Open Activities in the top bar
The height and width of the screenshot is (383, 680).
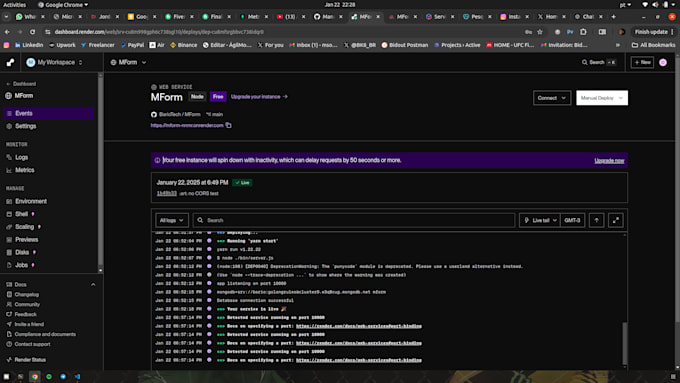[x=14, y=5]
